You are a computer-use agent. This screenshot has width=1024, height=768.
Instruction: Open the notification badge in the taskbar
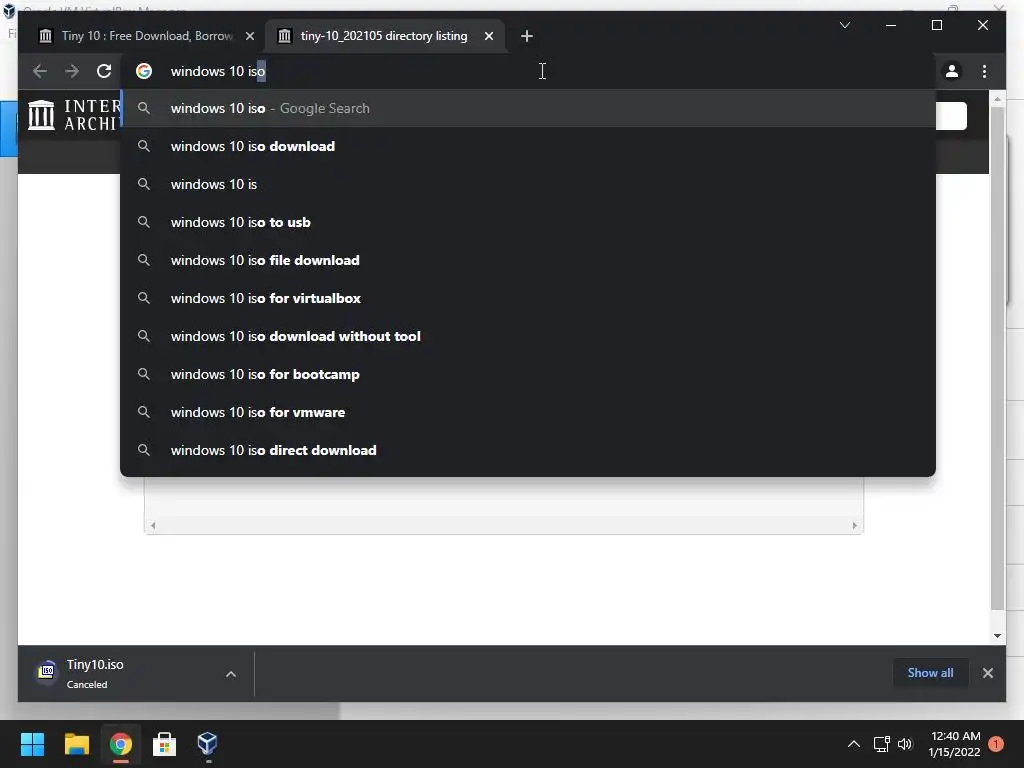tap(996, 744)
